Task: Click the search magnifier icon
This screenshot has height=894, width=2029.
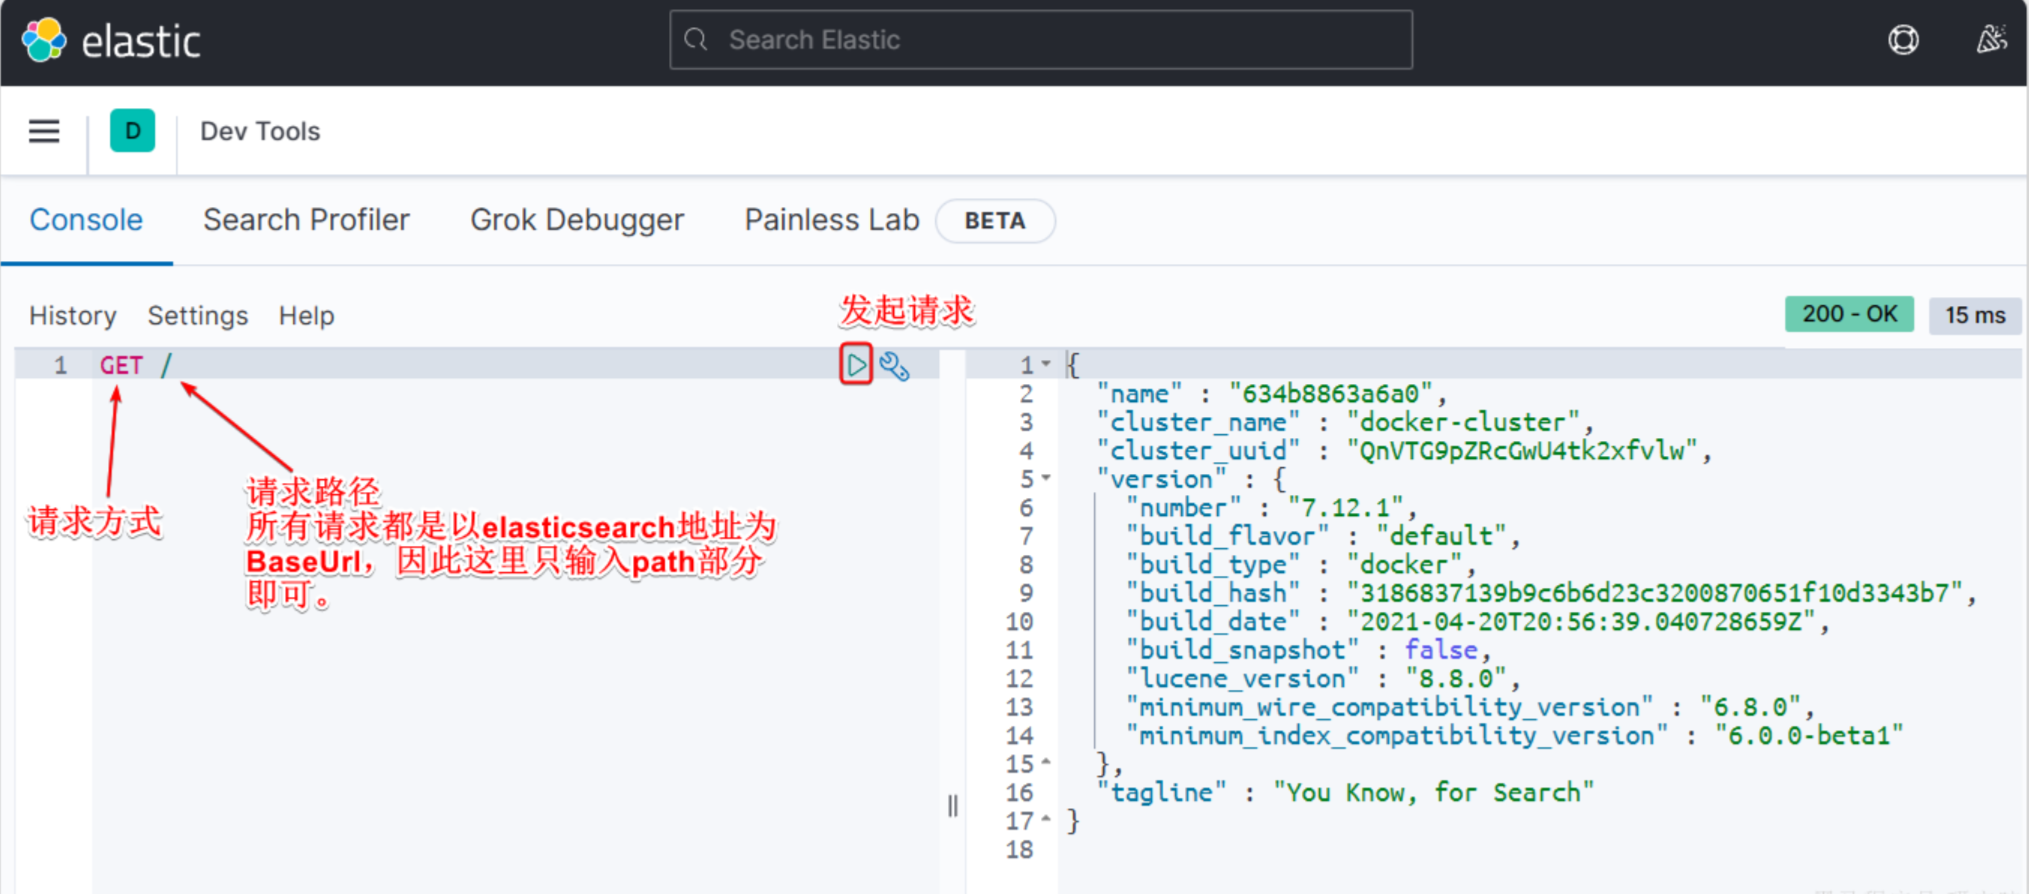Action: [x=696, y=40]
